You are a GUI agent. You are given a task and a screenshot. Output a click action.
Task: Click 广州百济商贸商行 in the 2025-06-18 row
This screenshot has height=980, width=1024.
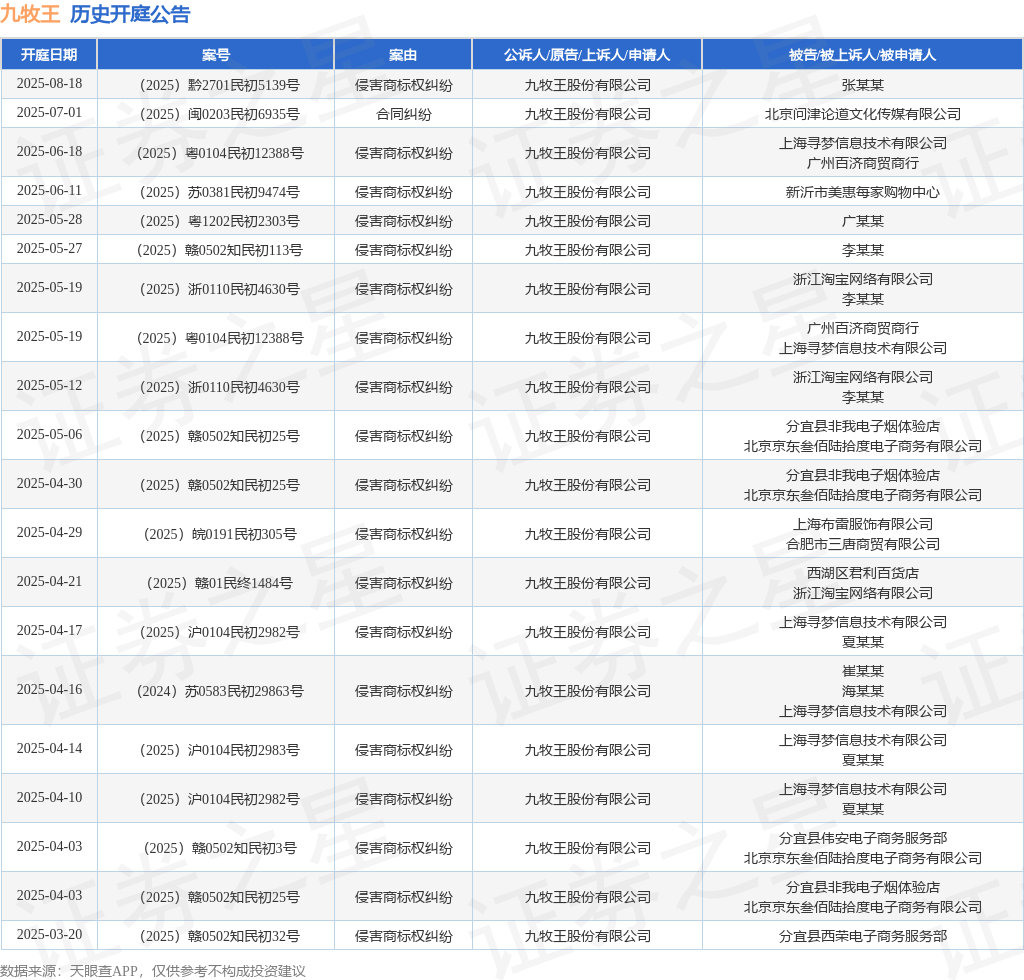coord(863,163)
